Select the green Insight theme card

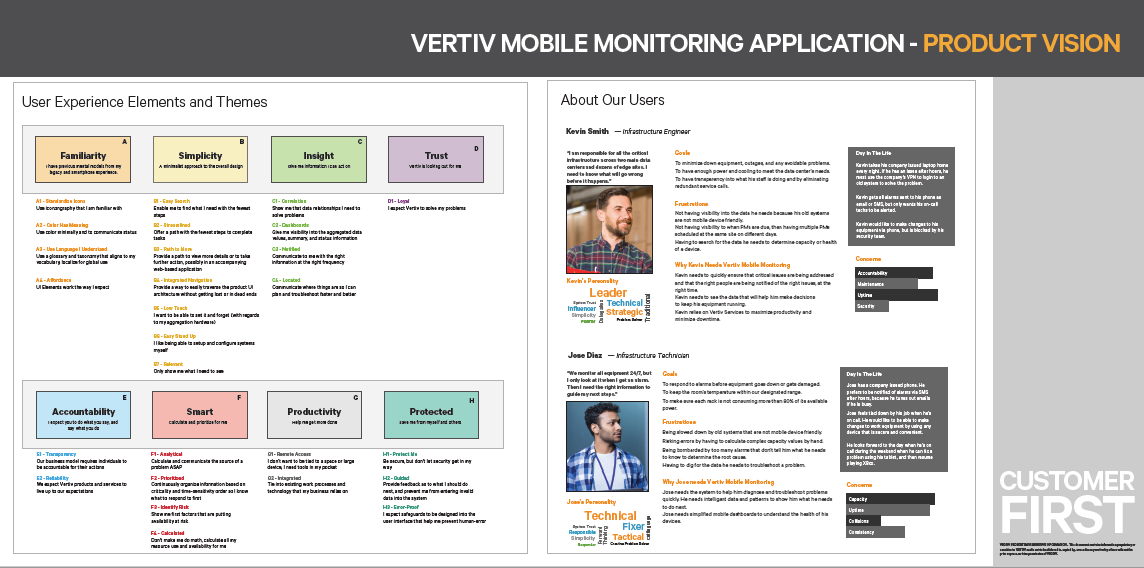[x=319, y=160]
